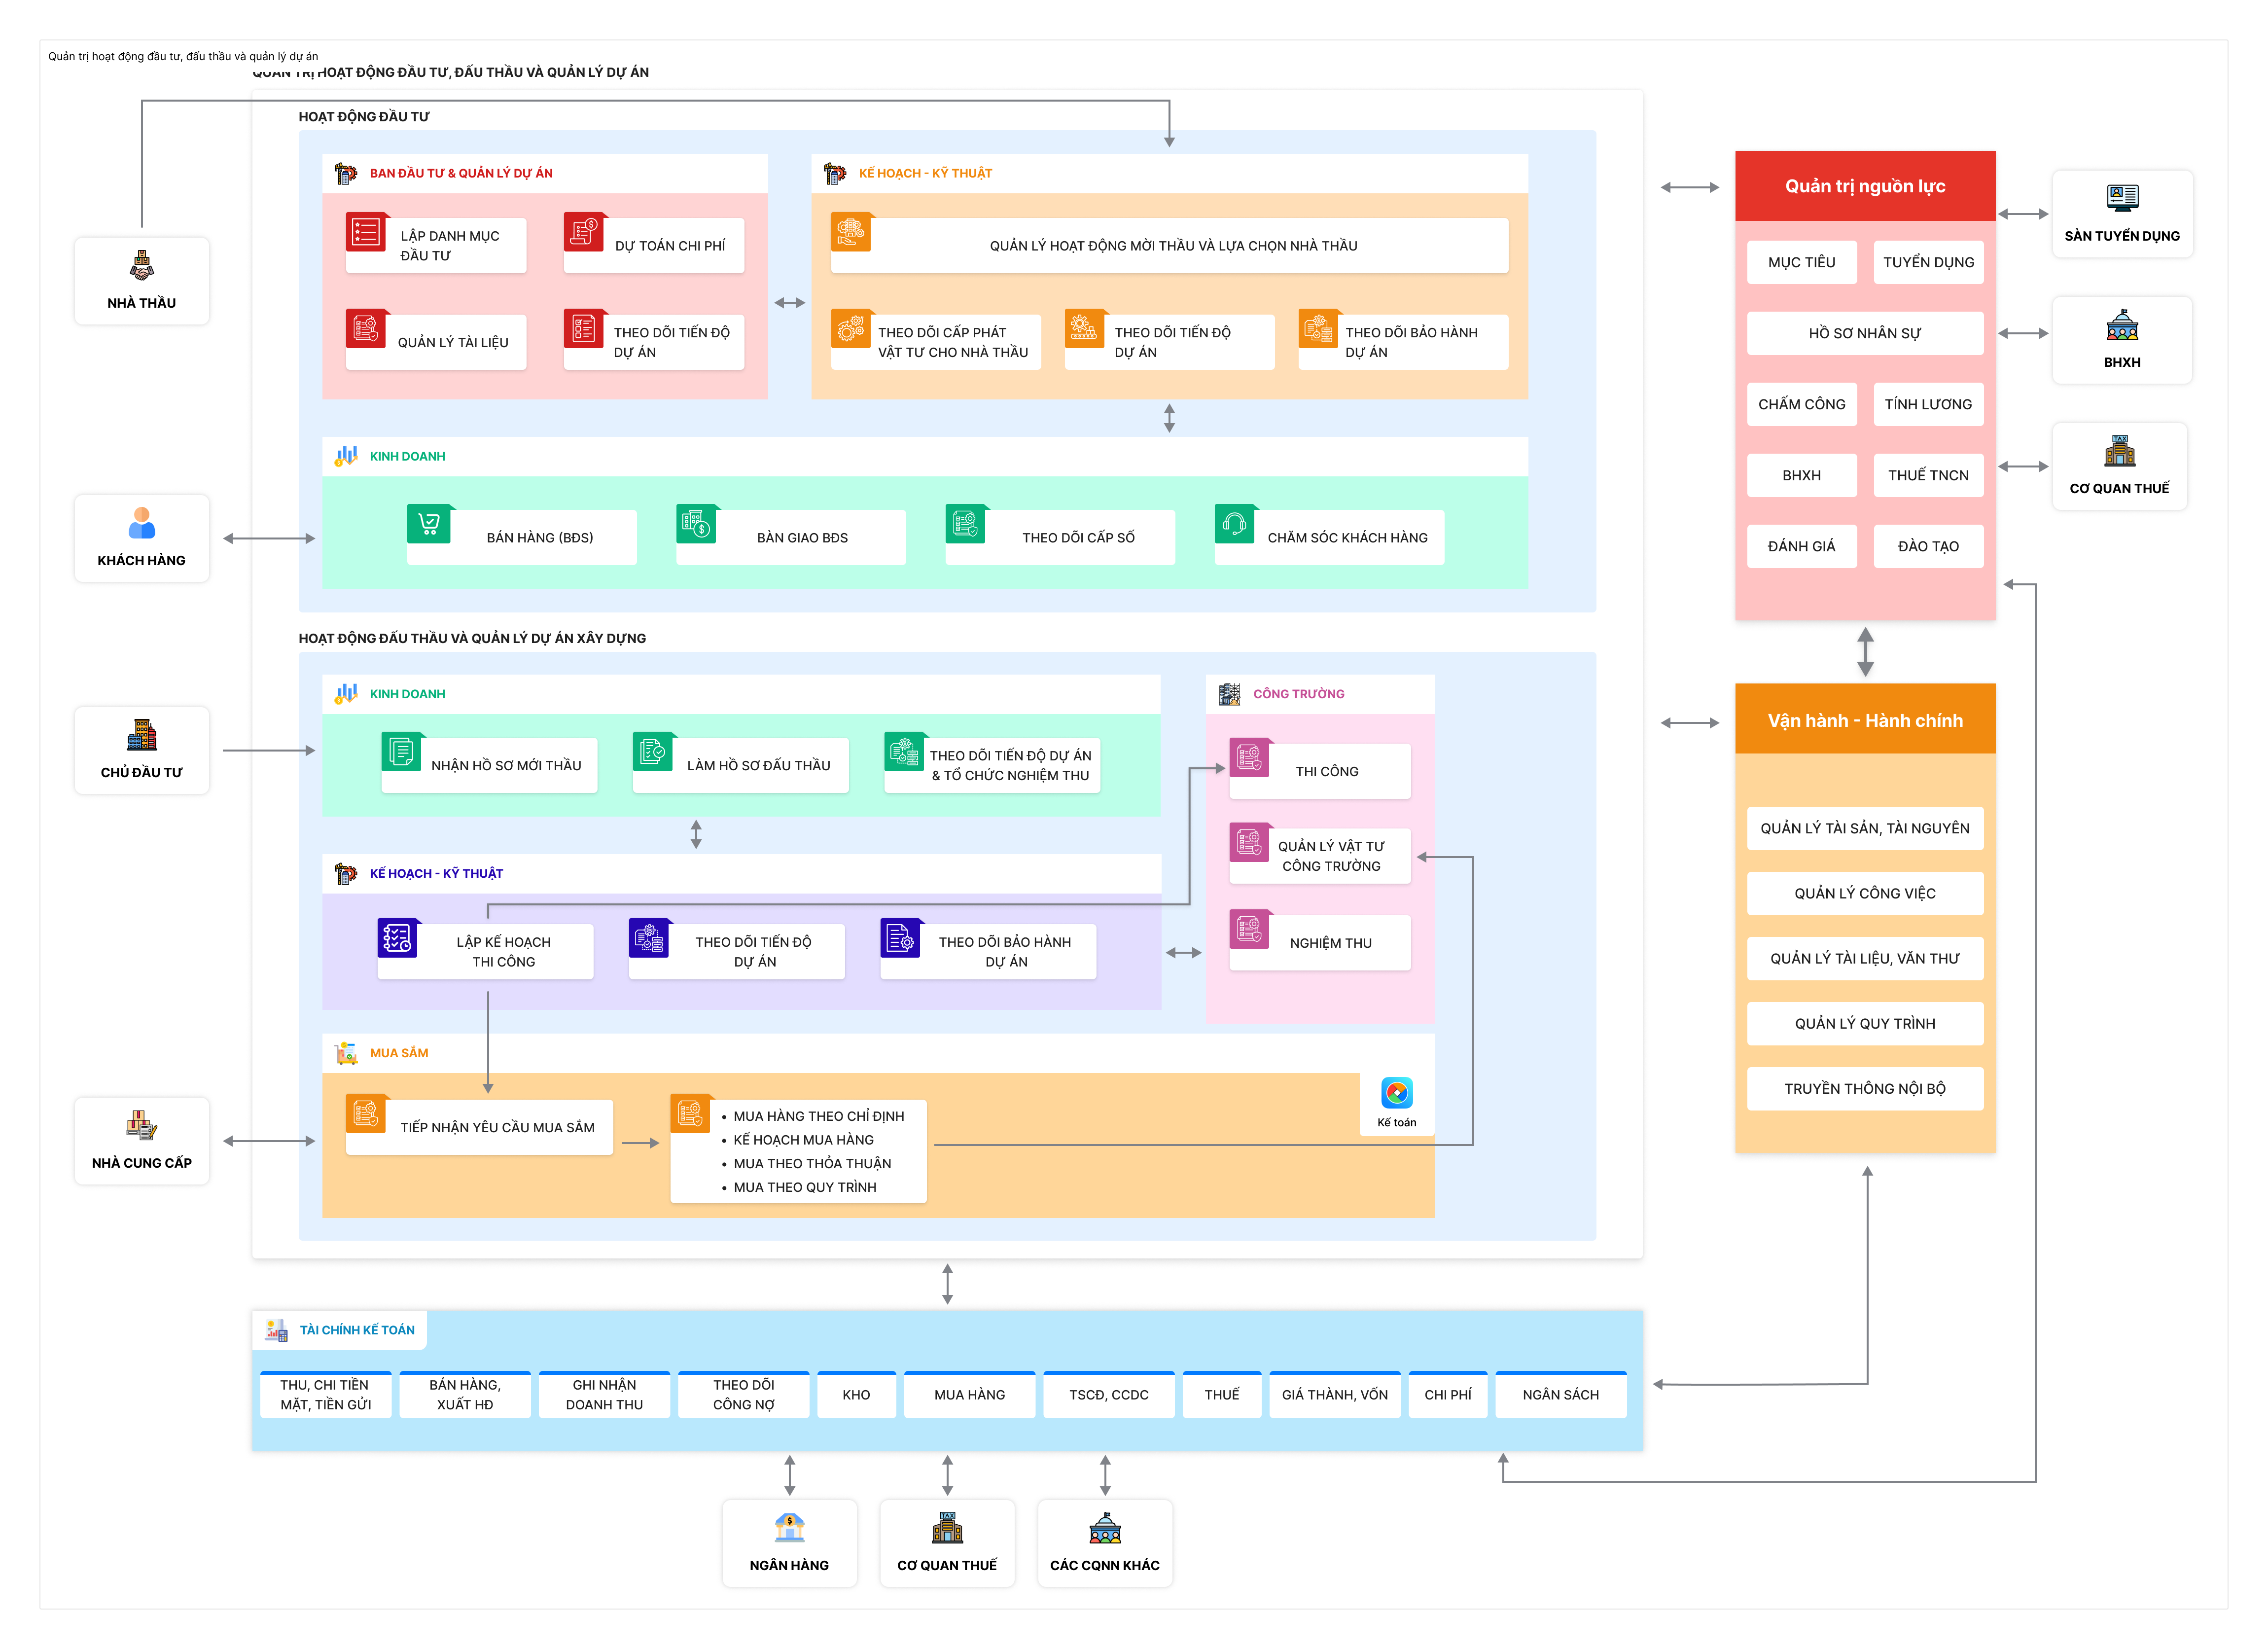Screen dimensions: 2268x1649
Task: Click the KHÁCH HÀNG person icon
Action: [141, 523]
